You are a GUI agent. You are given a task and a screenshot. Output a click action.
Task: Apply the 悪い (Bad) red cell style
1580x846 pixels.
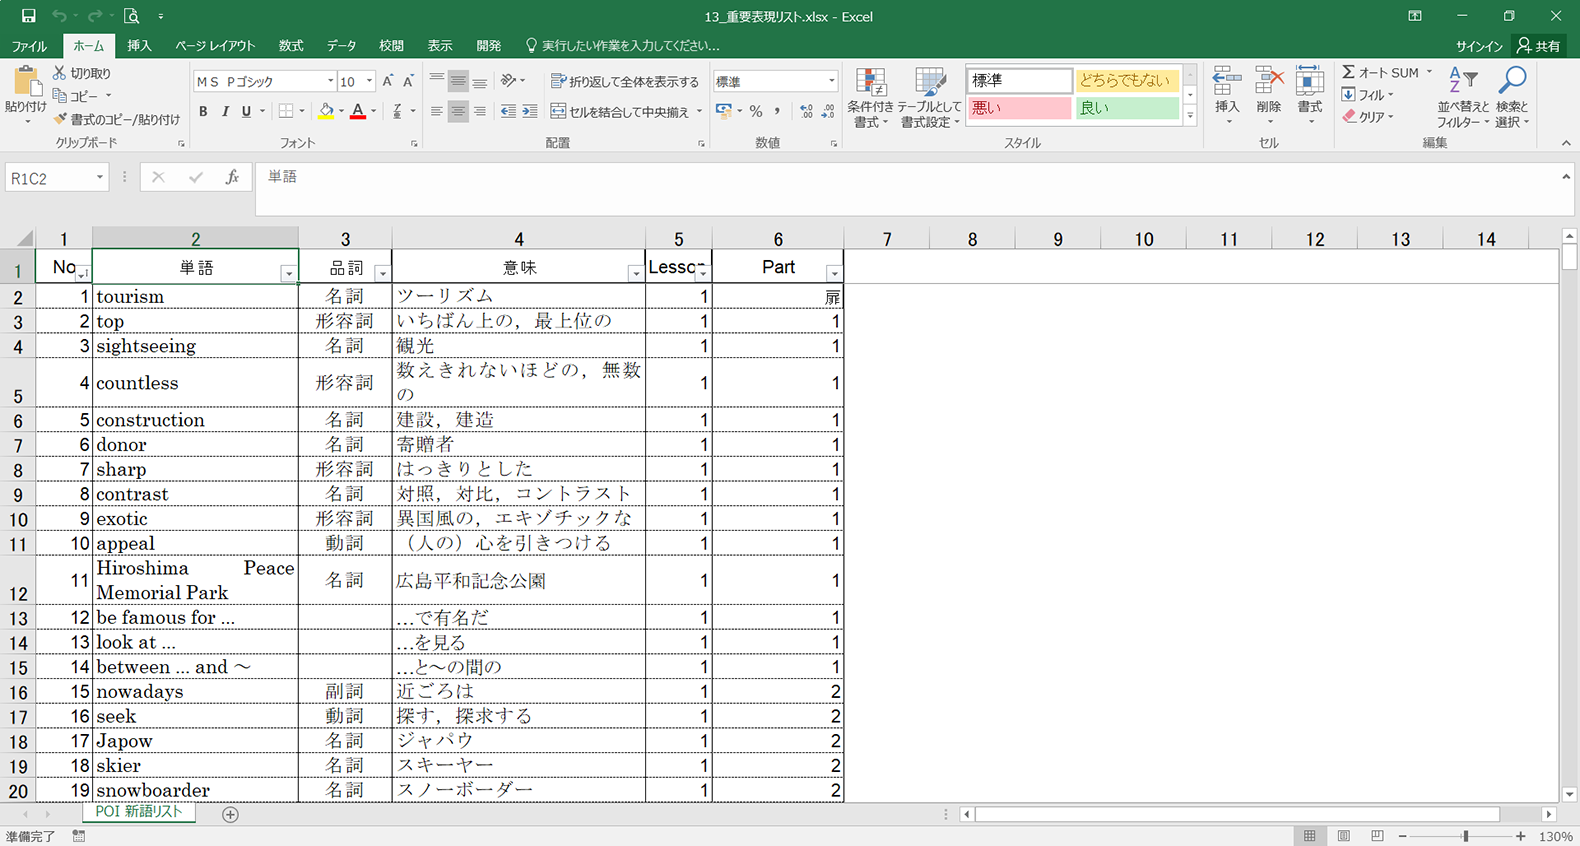click(1018, 108)
